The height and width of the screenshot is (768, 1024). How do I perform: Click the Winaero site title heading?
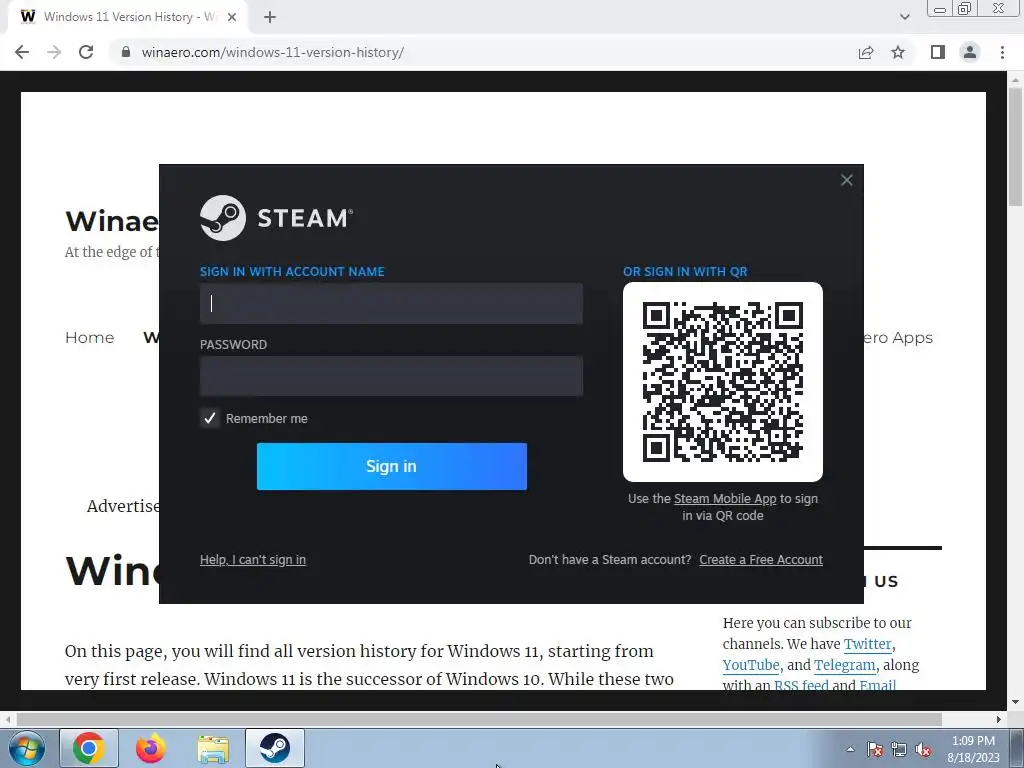tap(112, 221)
